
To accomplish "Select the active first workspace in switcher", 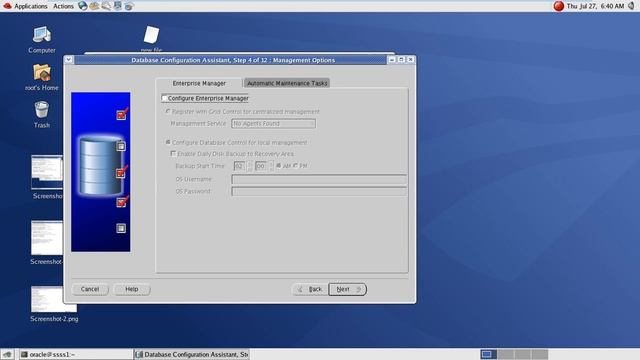I will point(489,354).
